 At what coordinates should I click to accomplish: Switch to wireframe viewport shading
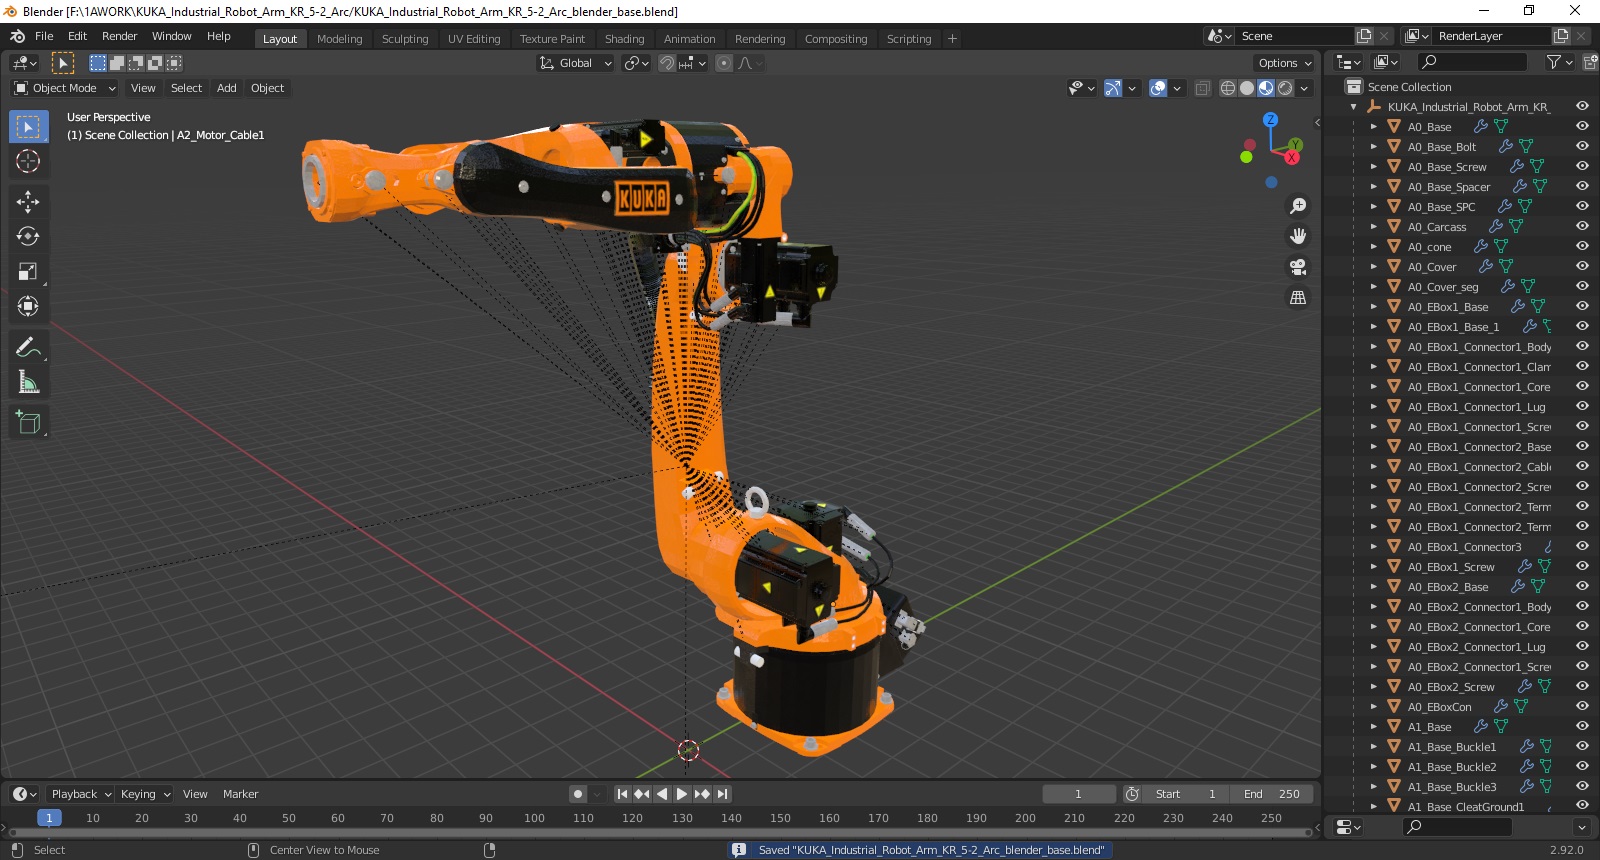(x=1228, y=88)
